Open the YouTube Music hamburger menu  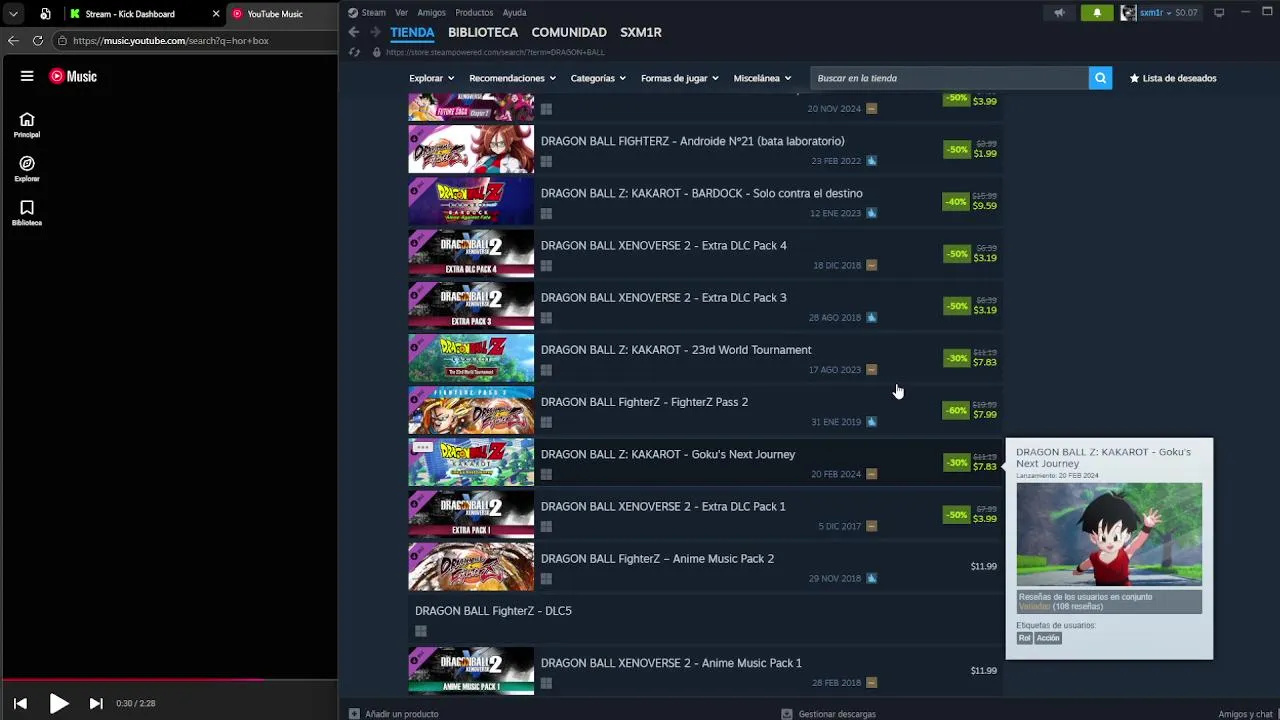[27, 76]
